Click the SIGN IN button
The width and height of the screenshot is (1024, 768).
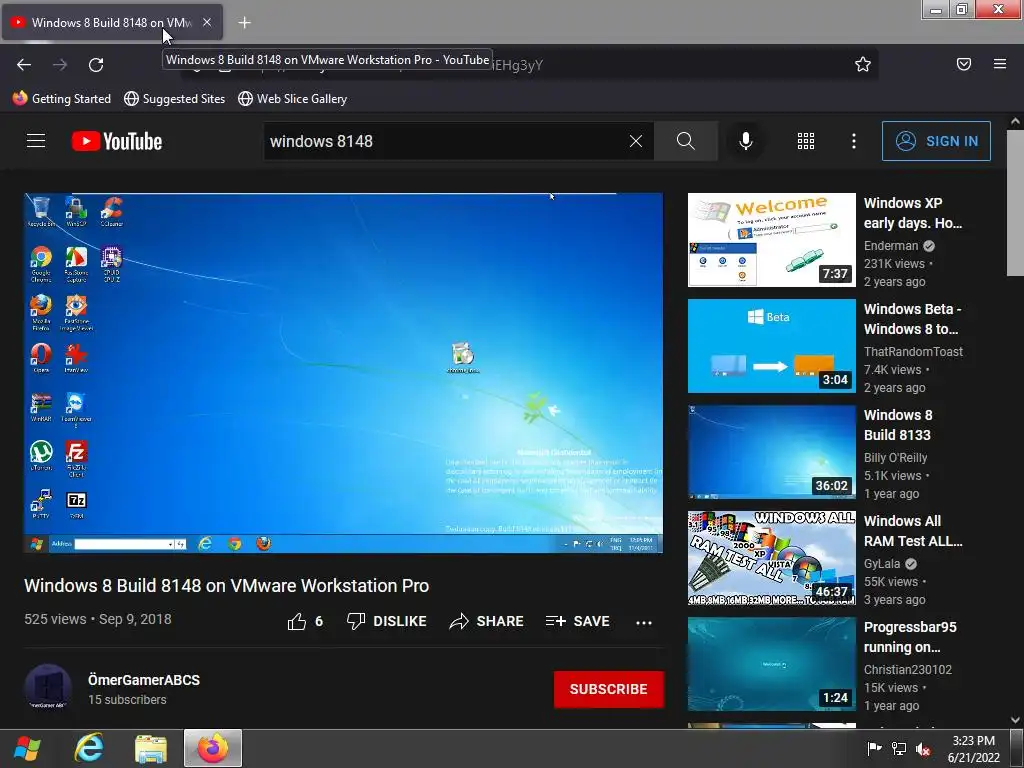pyautogui.click(x=936, y=141)
